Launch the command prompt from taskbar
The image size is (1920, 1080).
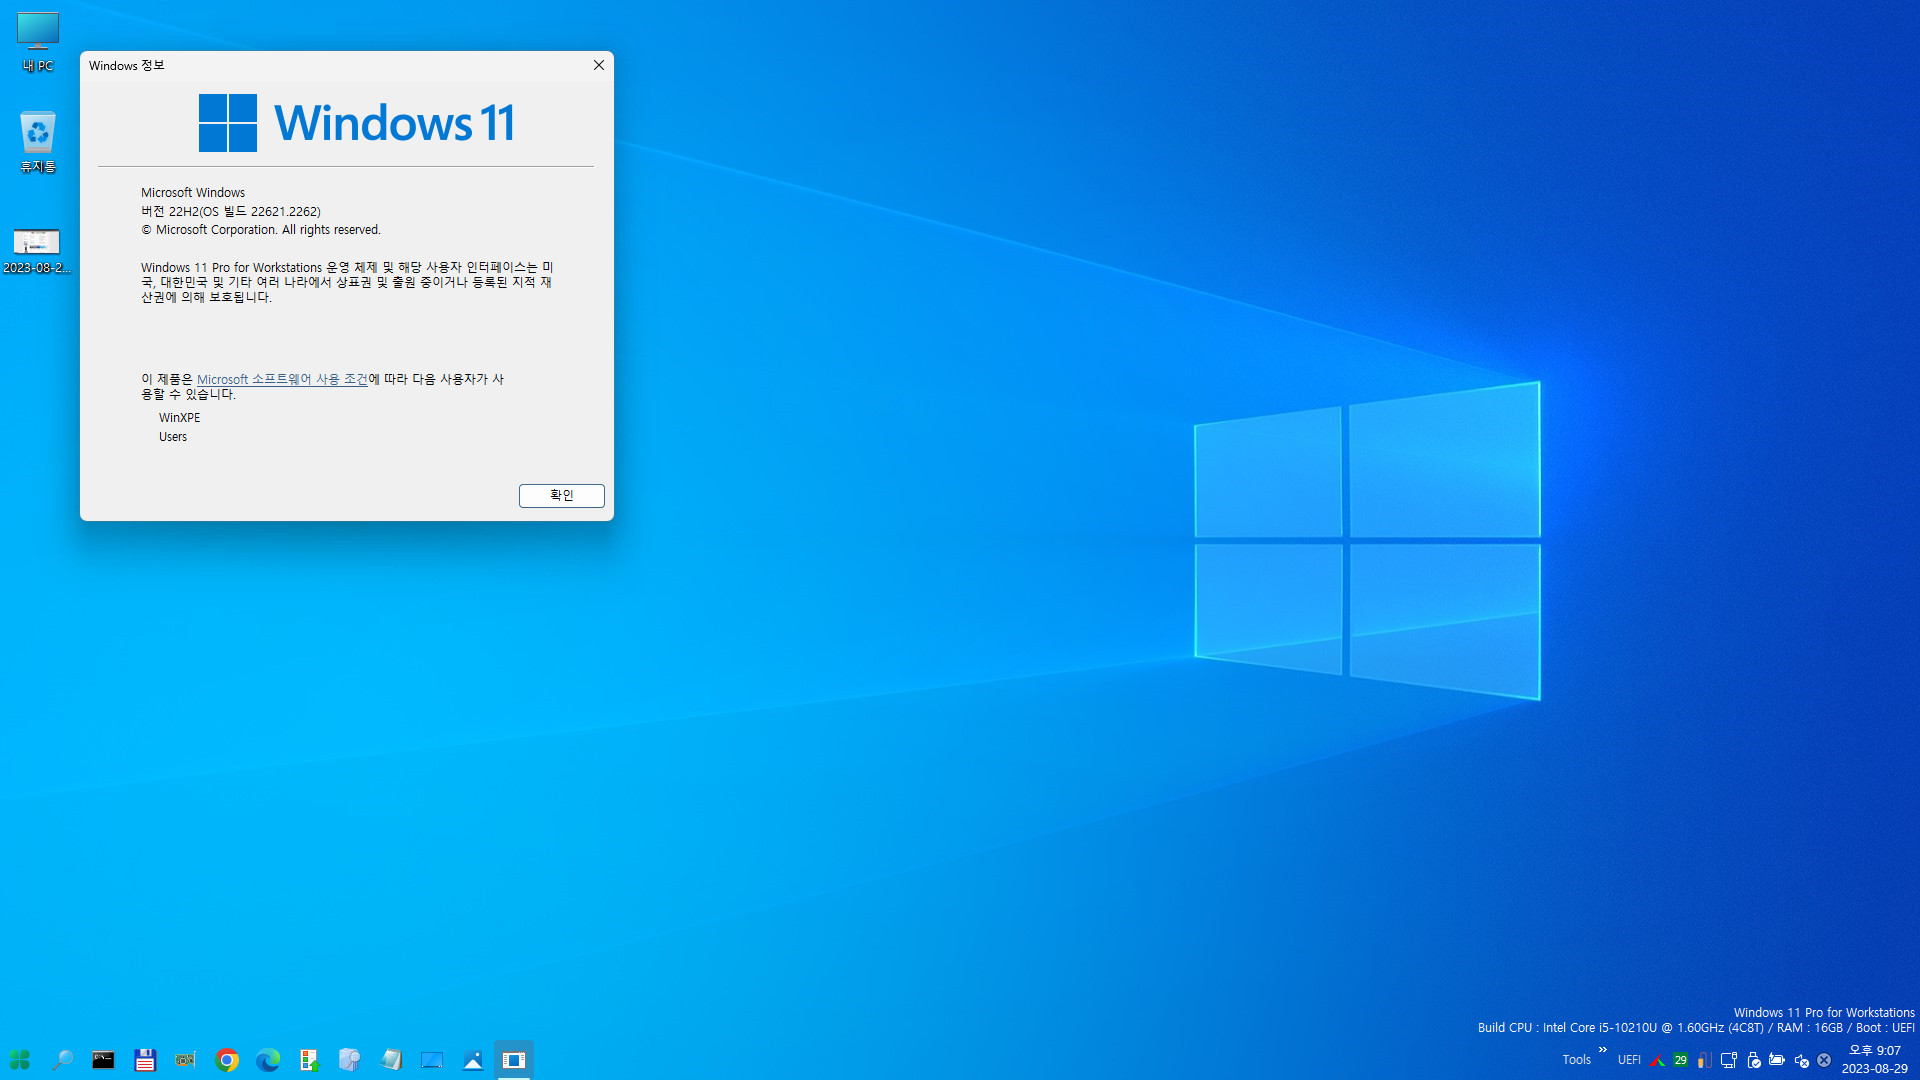(x=103, y=1060)
